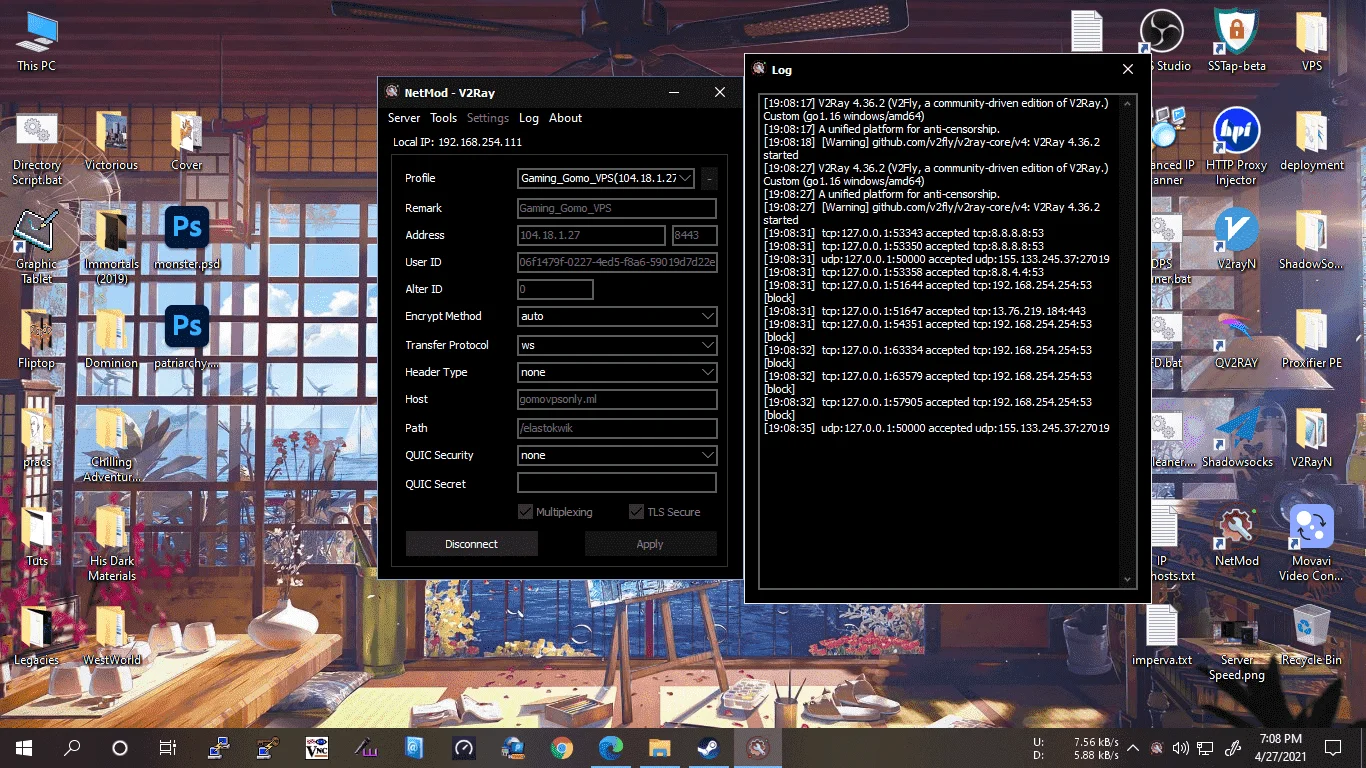1366x768 pixels.
Task: Select the Directory Script.bat file icon
Action: (36, 148)
